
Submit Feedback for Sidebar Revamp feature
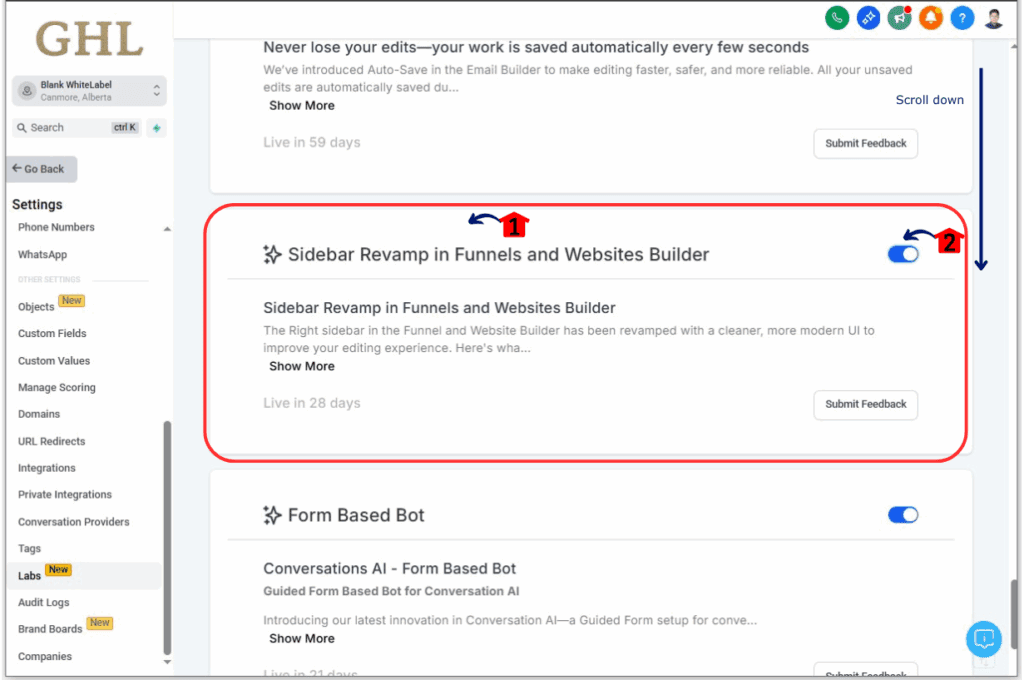[865, 404]
